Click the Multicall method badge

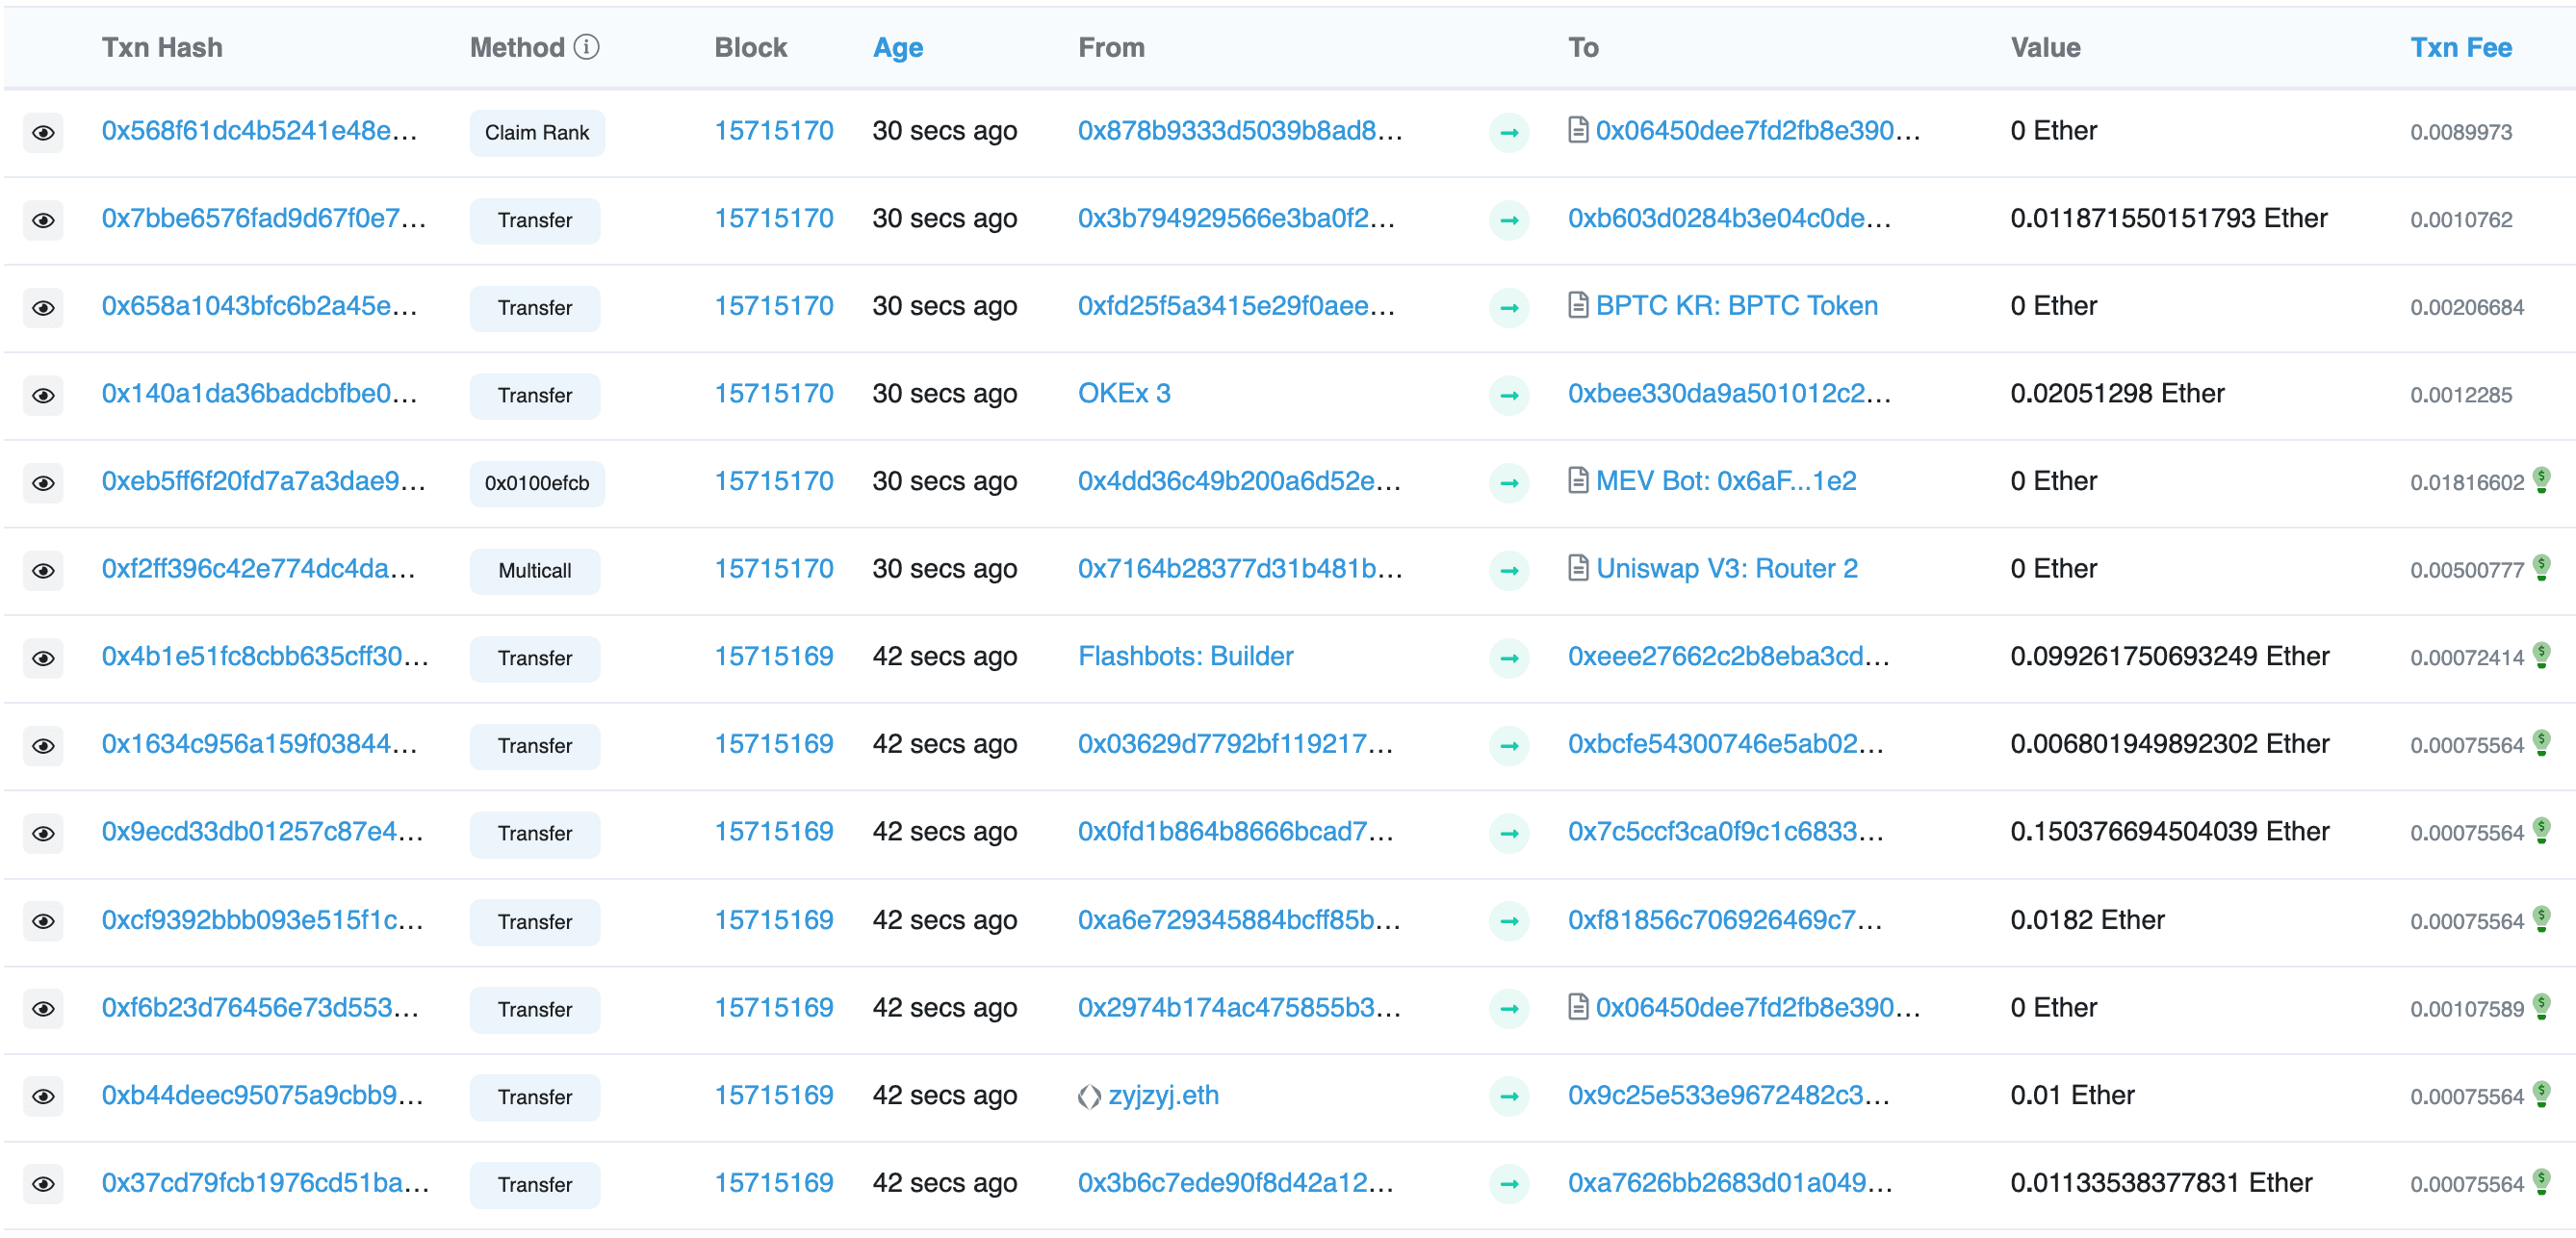(x=535, y=570)
